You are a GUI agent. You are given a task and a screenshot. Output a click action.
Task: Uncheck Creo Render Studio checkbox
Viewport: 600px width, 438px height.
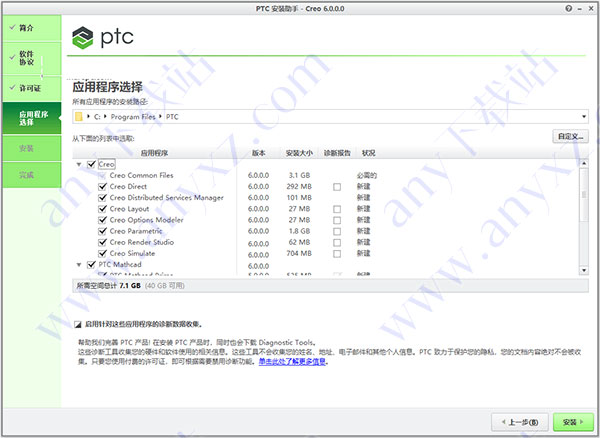click(102, 242)
